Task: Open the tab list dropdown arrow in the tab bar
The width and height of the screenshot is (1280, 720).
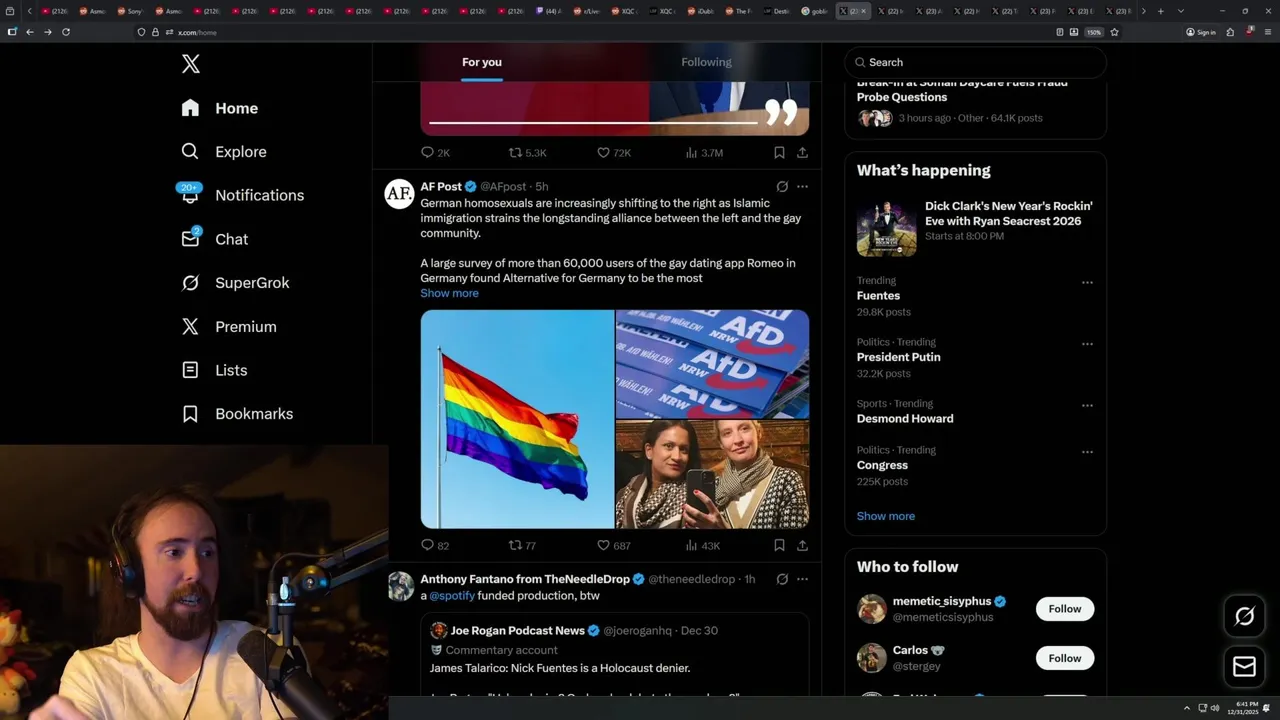Action: click(x=1181, y=11)
